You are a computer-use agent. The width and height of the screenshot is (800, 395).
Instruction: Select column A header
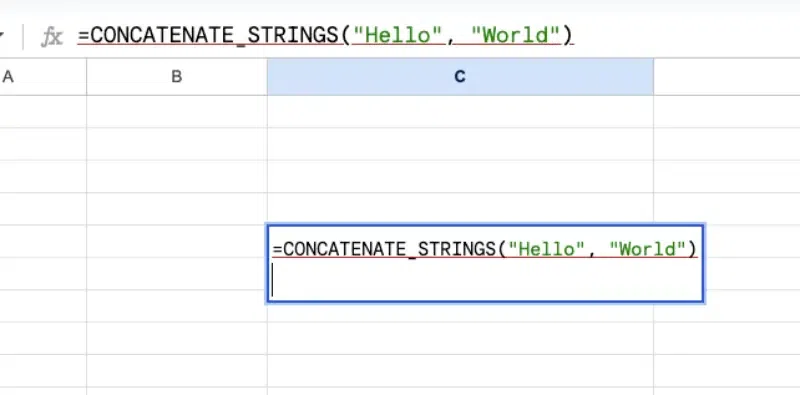[43, 77]
